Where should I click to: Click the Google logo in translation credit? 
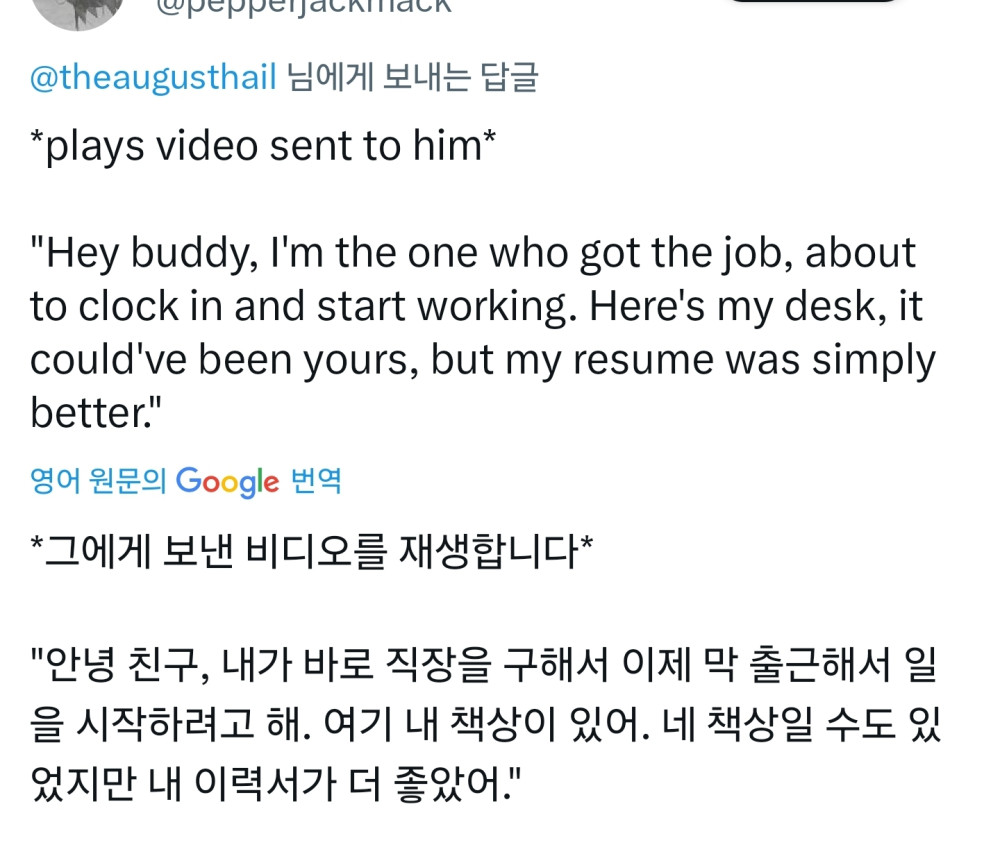click(227, 481)
